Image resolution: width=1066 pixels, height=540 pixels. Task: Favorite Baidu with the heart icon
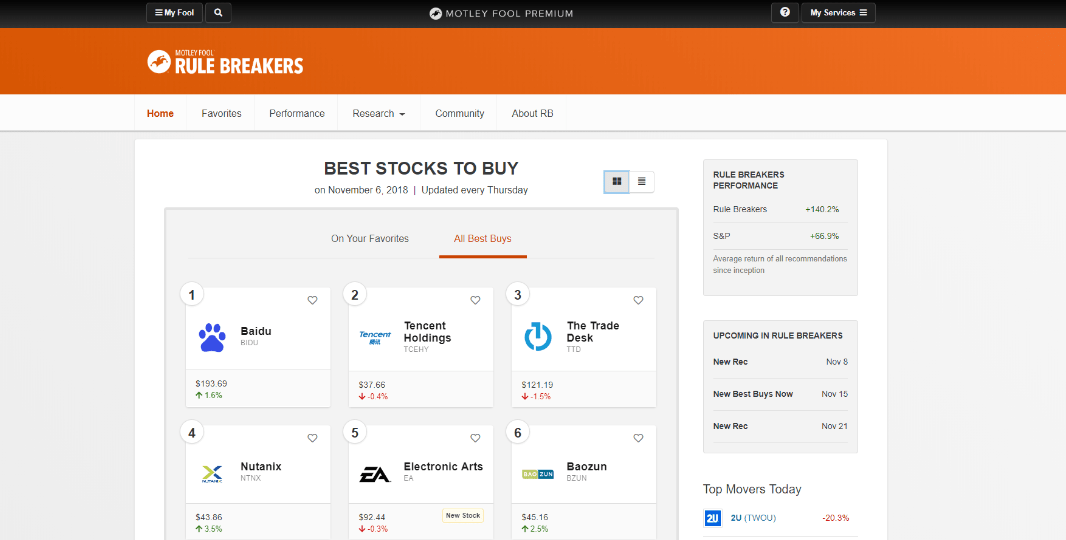(312, 300)
